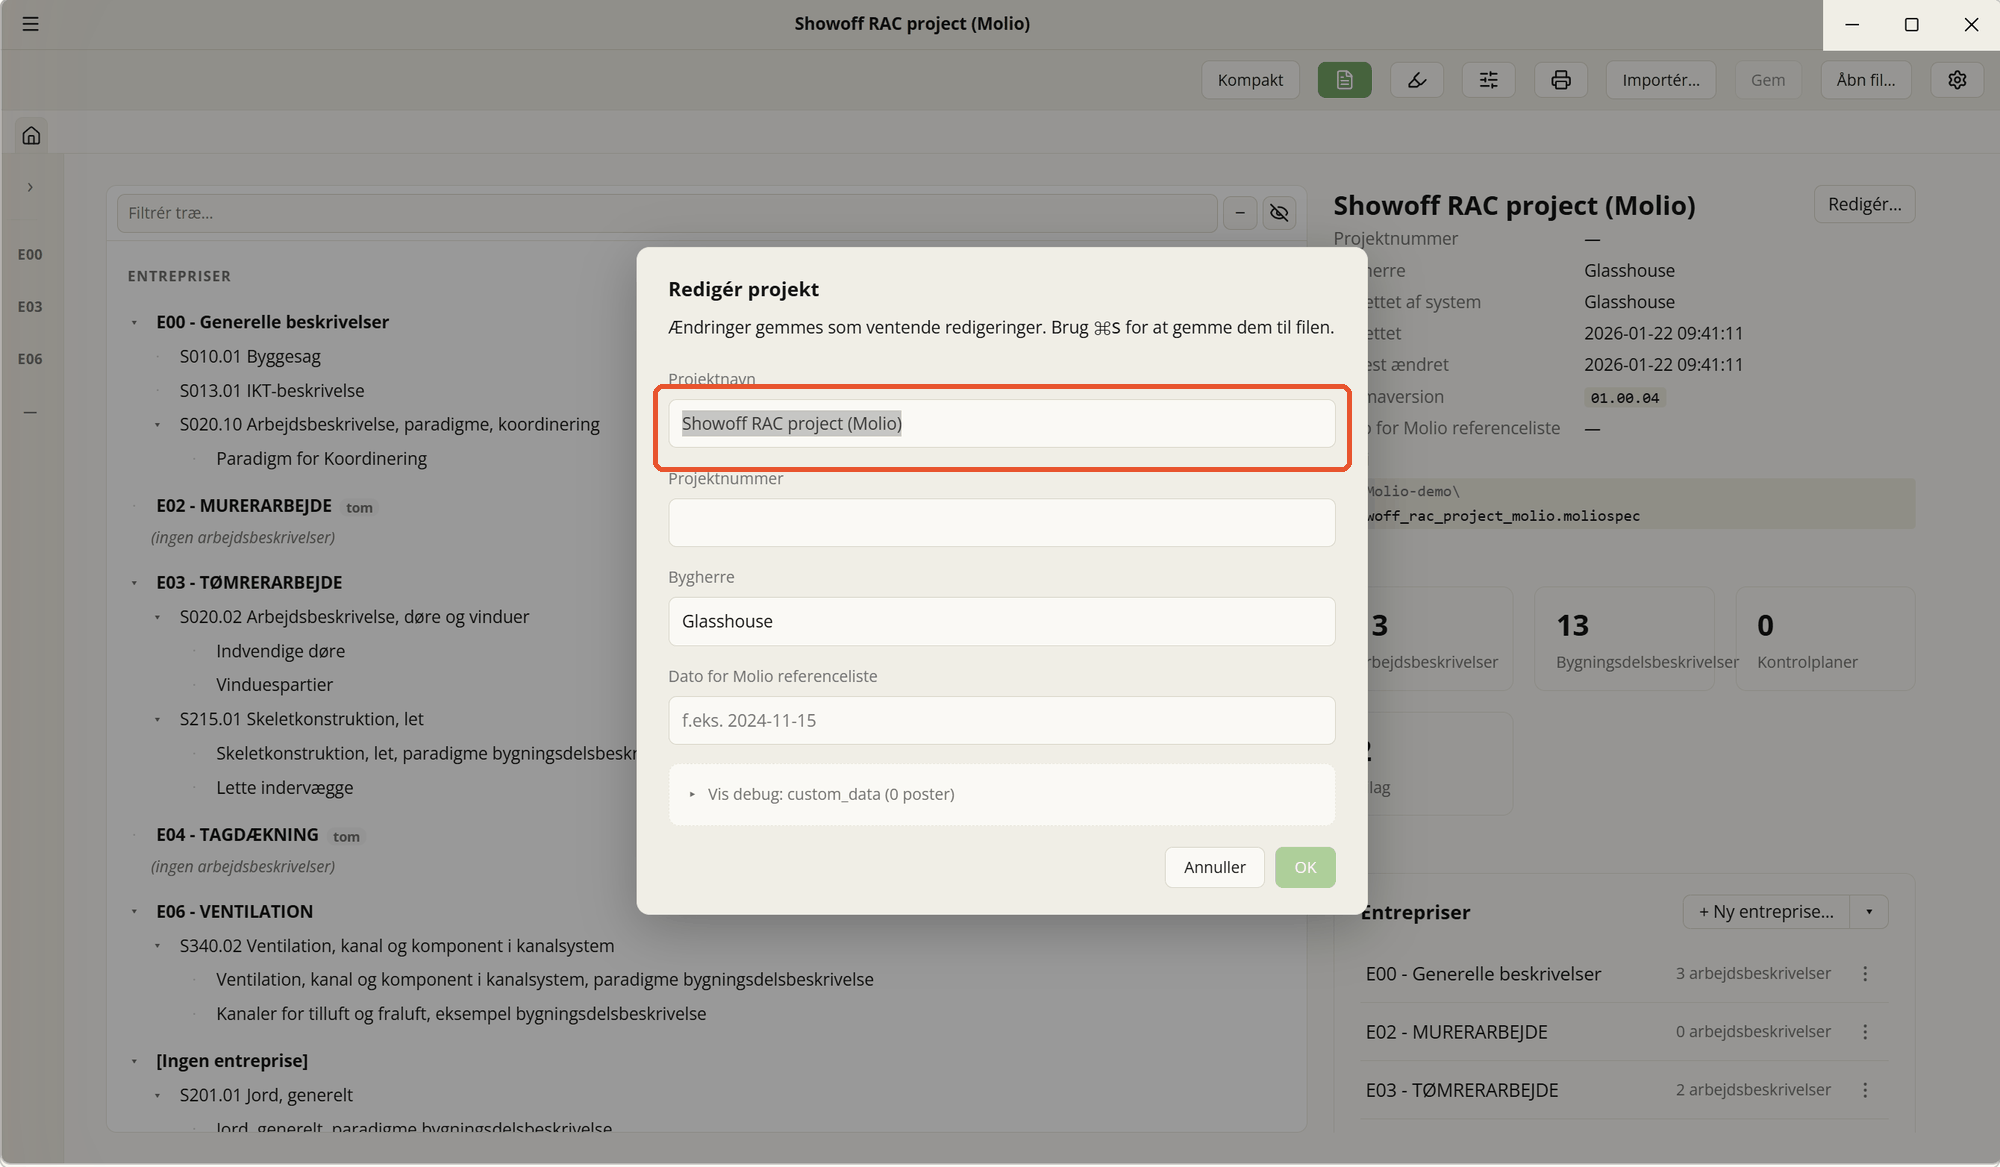Viewport: 2000px width, 1167px height.
Task: Open the hamburger menu
Action: 30,24
